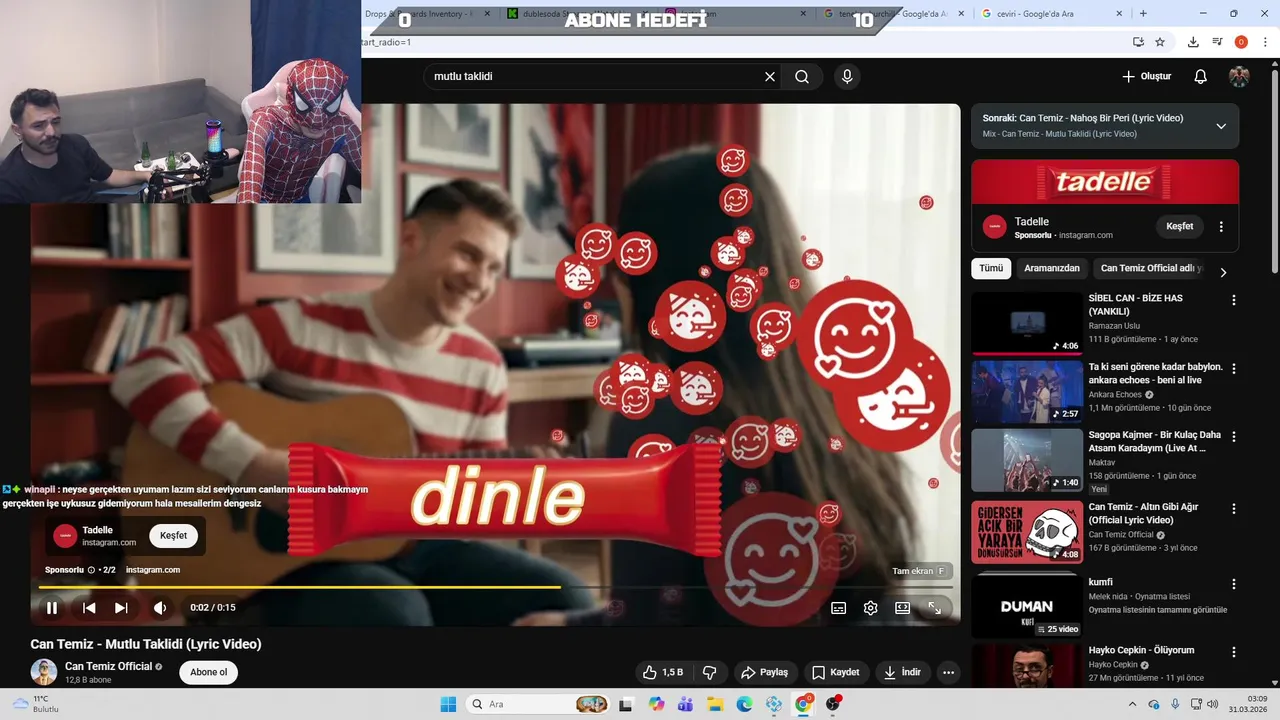1280x720 pixels.
Task: Like the video with thumbs up
Action: pyautogui.click(x=663, y=673)
